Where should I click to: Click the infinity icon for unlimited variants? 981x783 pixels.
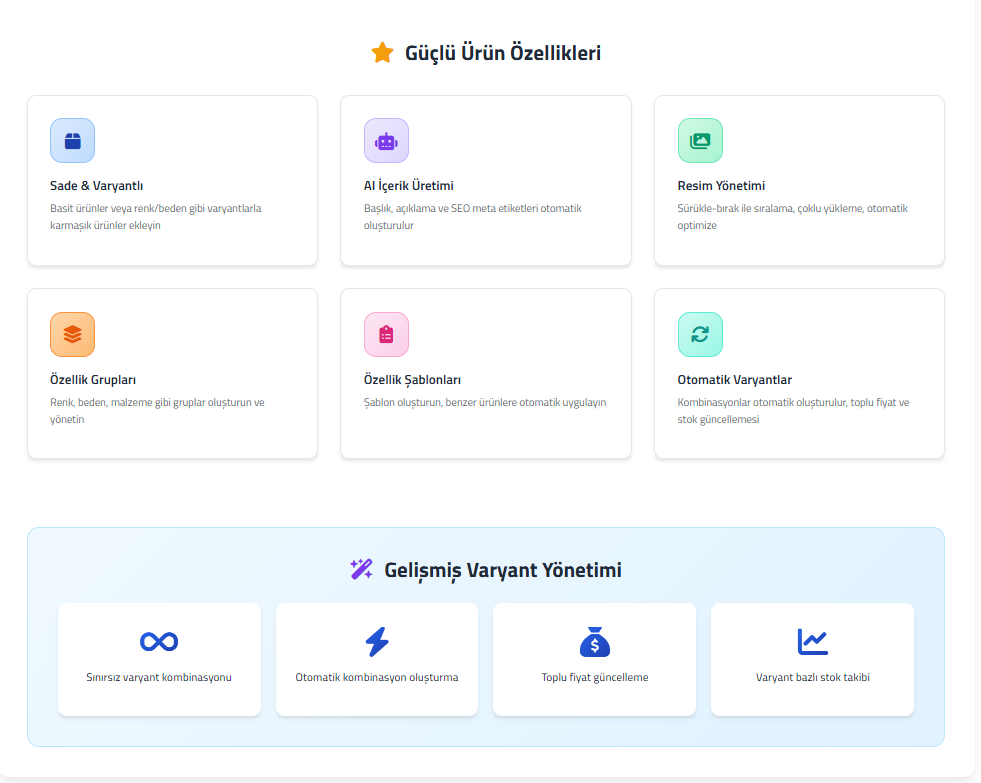[159, 641]
